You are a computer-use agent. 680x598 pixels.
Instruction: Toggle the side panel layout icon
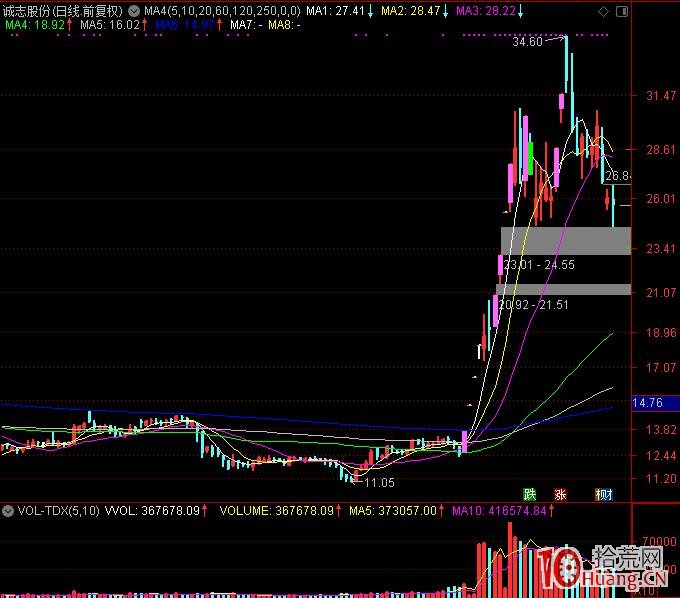pyautogui.click(x=622, y=12)
